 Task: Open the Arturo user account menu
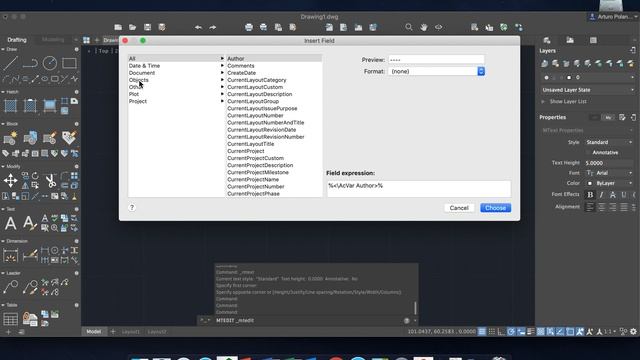coord(613,17)
